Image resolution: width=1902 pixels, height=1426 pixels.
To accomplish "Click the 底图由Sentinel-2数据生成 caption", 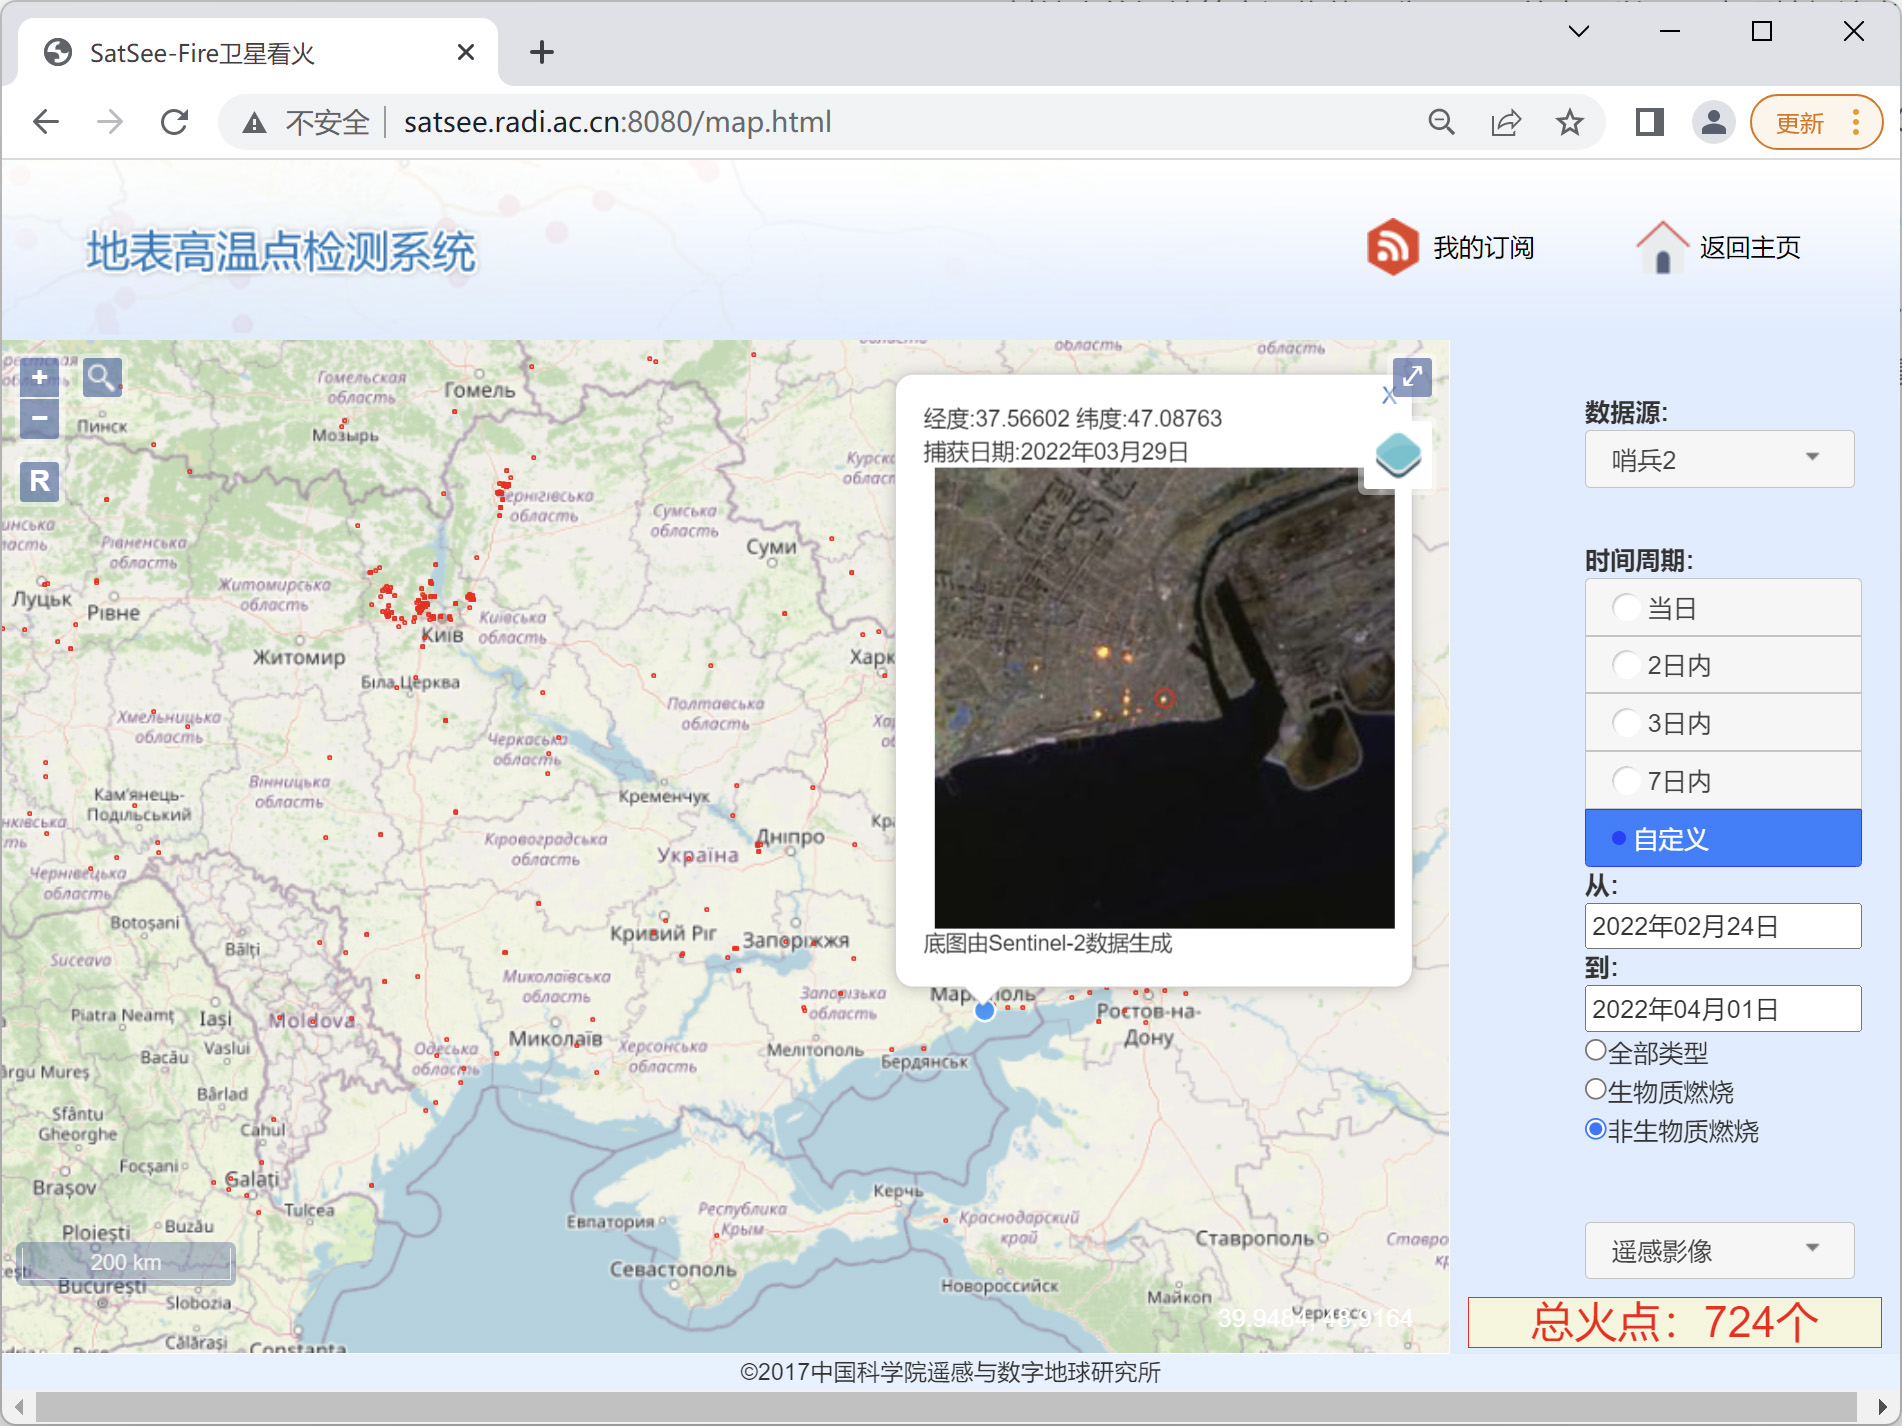I will point(1047,943).
